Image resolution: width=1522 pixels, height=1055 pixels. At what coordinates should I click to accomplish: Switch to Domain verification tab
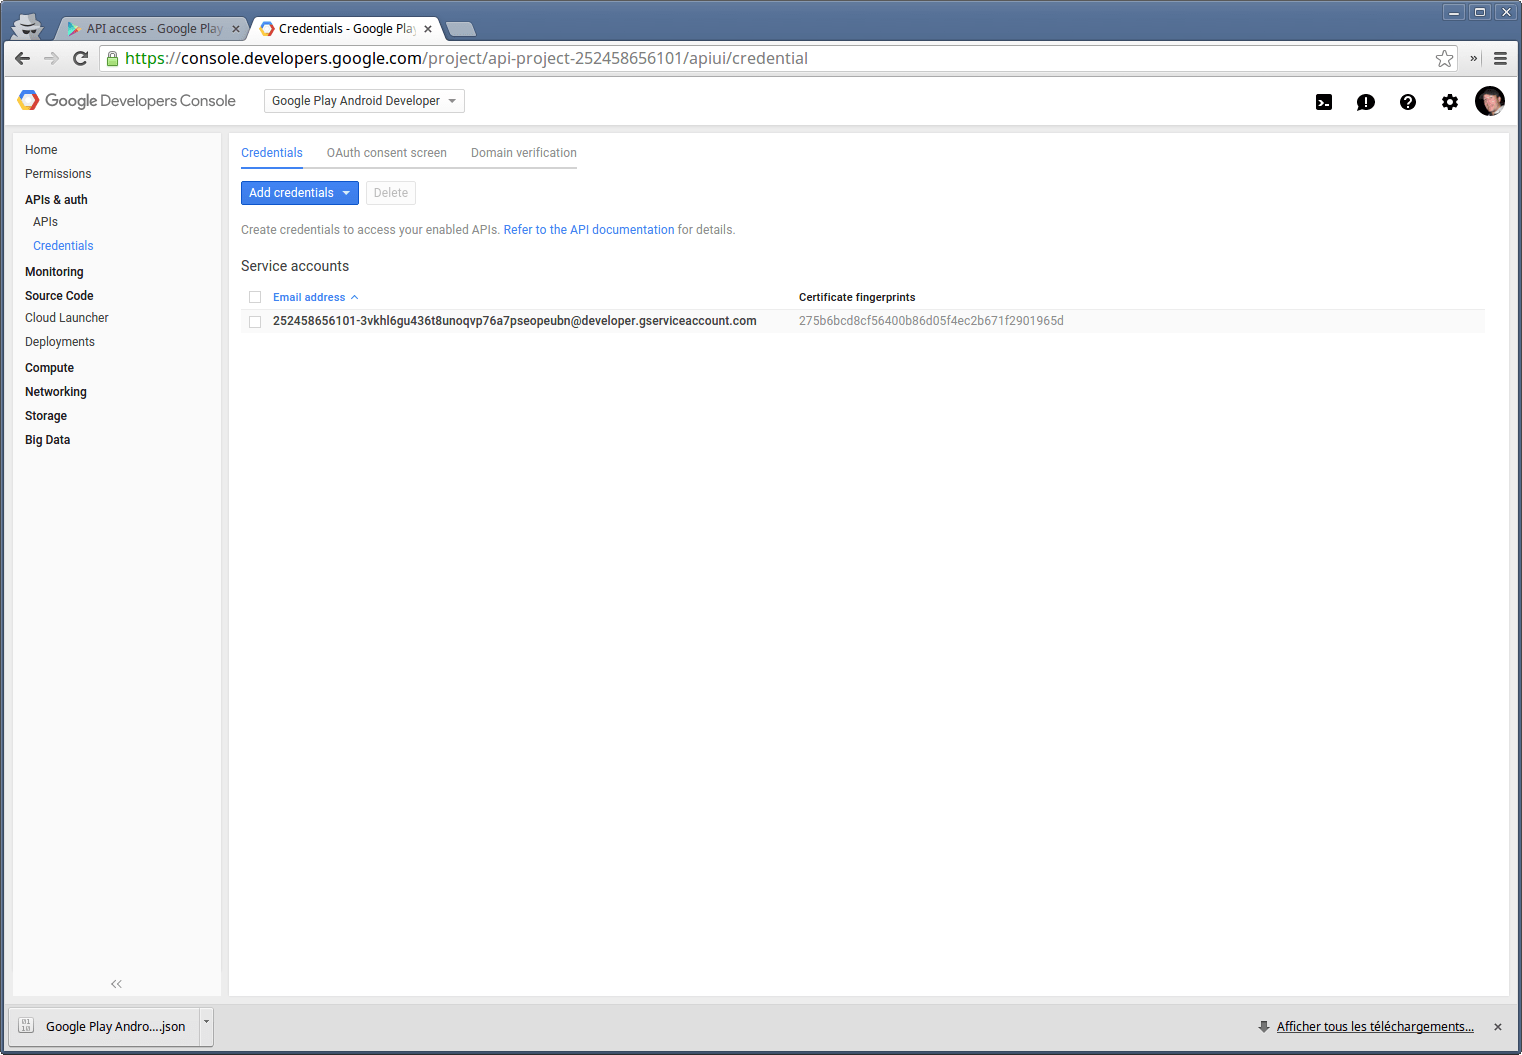point(523,153)
